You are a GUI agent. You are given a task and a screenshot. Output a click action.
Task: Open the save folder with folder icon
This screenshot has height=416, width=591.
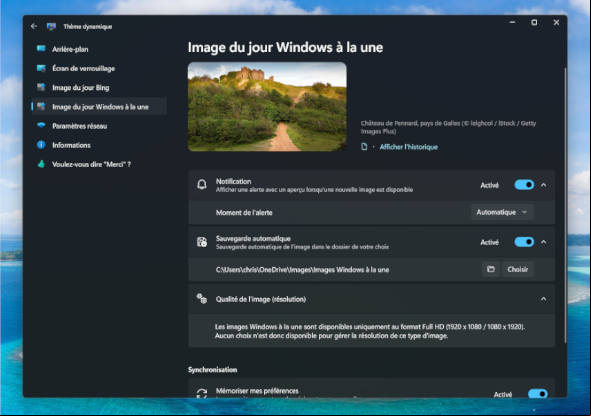pyautogui.click(x=491, y=269)
